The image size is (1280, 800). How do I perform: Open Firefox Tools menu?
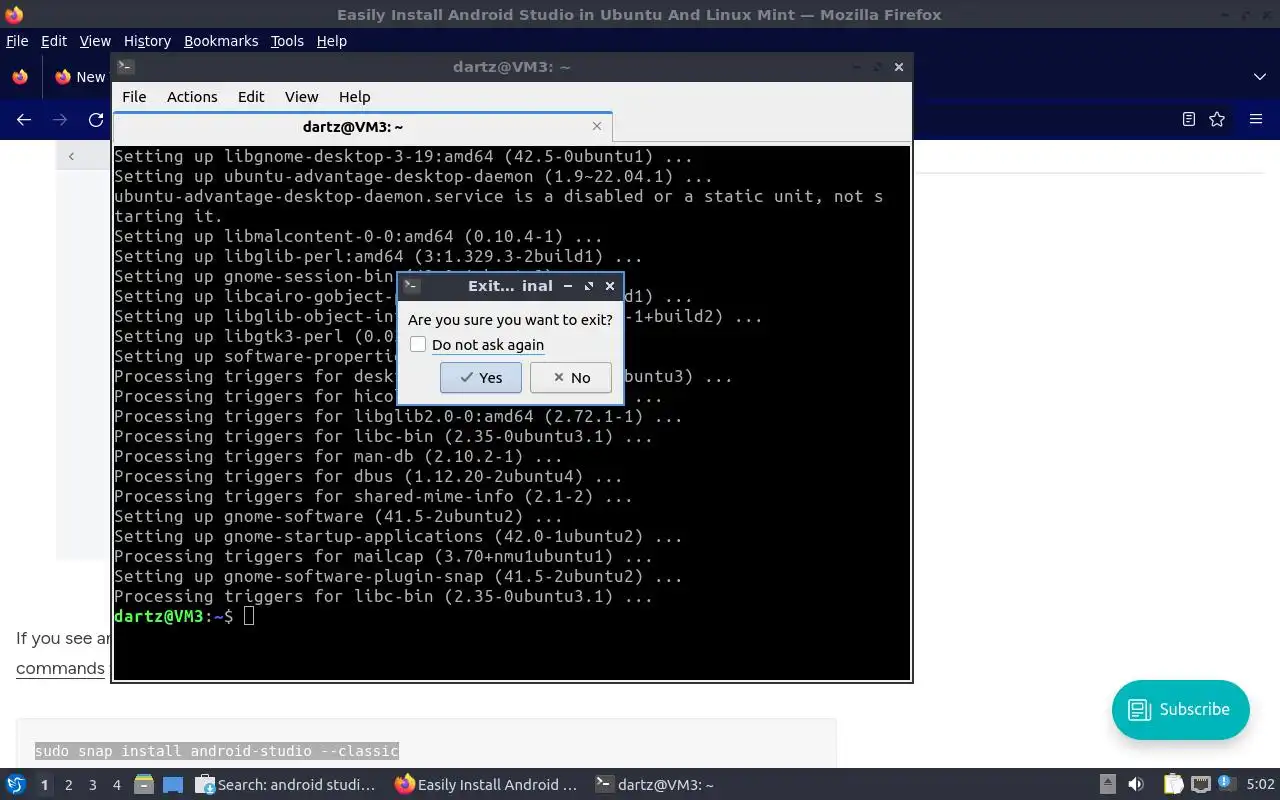point(287,41)
